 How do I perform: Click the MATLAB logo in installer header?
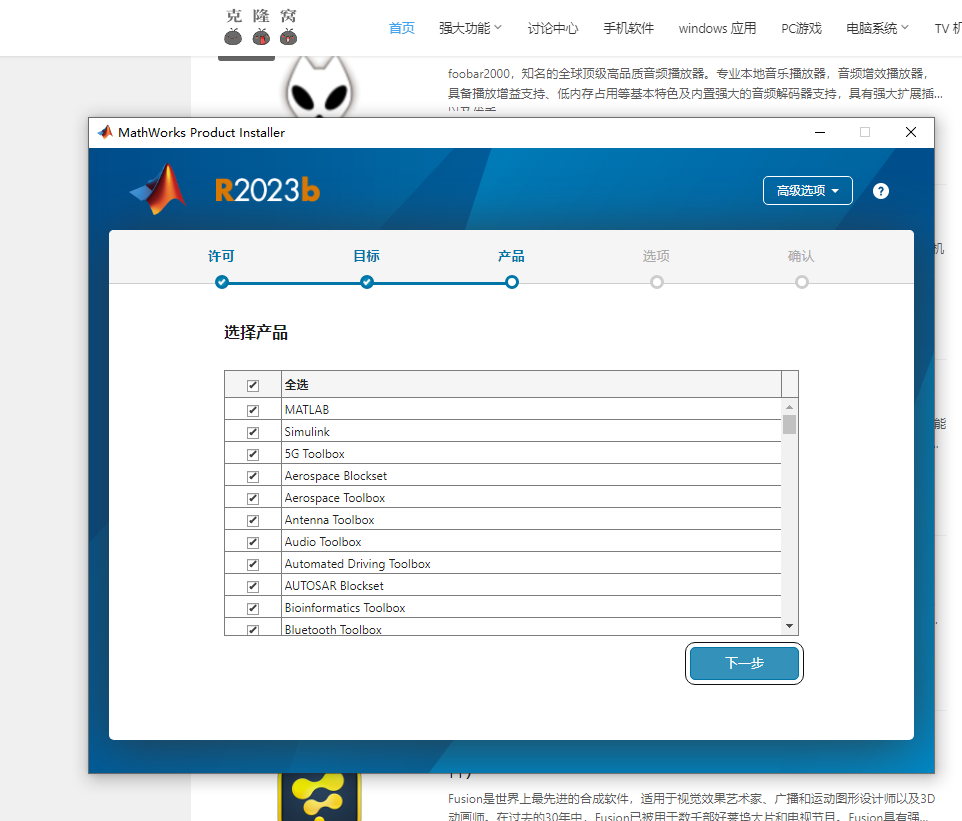pyautogui.click(x=158, y=190)
